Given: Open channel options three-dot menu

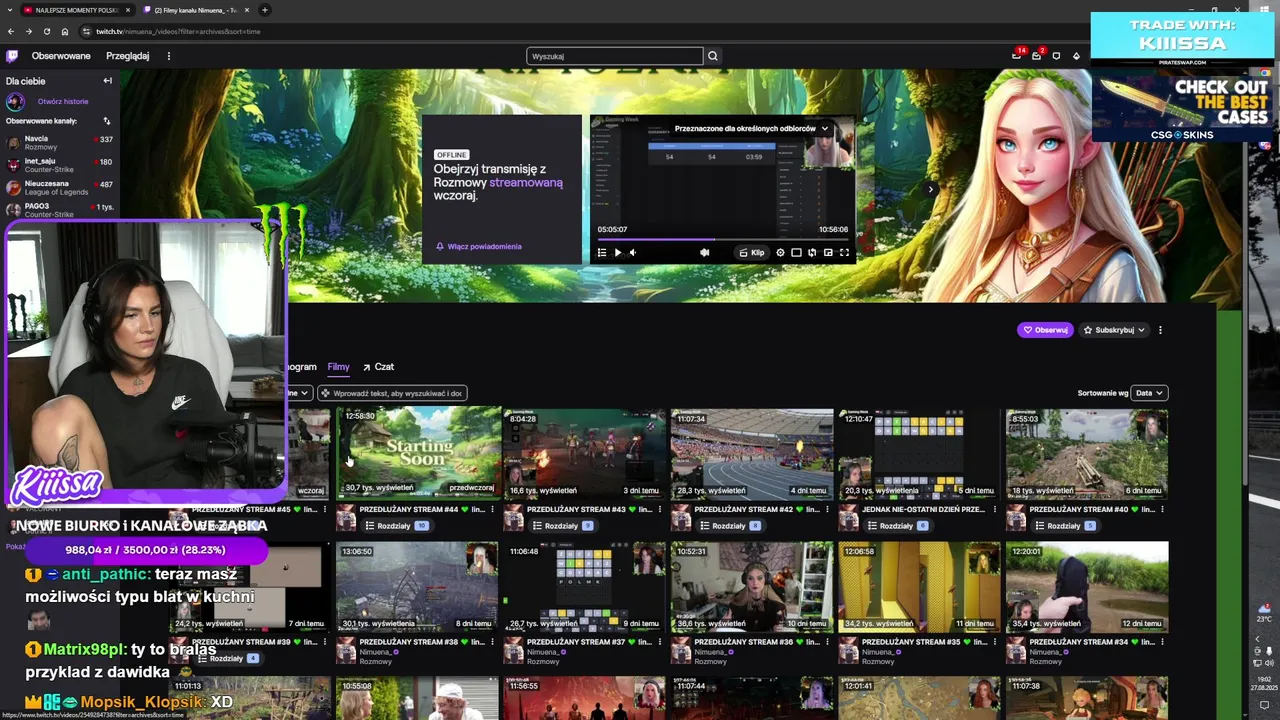Looking at the screenshot, I should point(1160,330).
